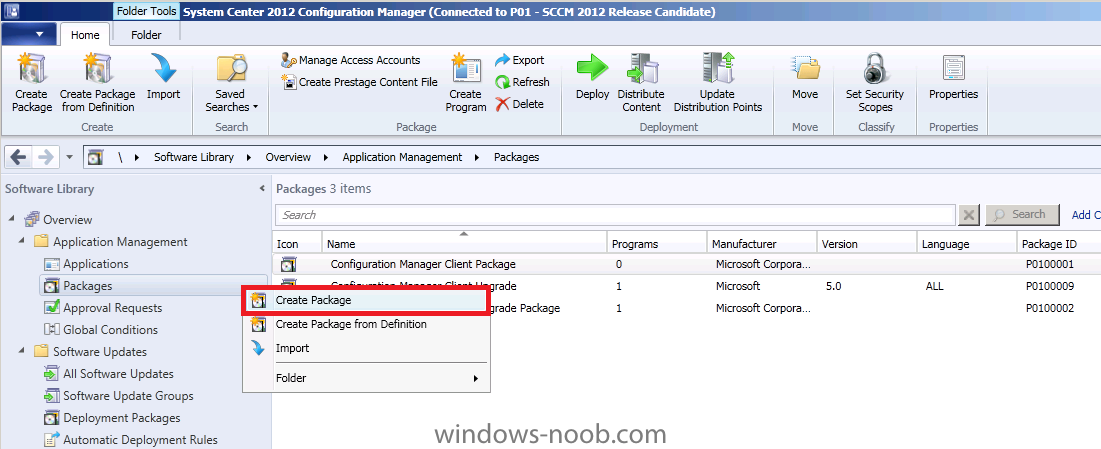Click the Import ribbon arrow icon
The image size is (1101, 449).
tap(164, 69)
